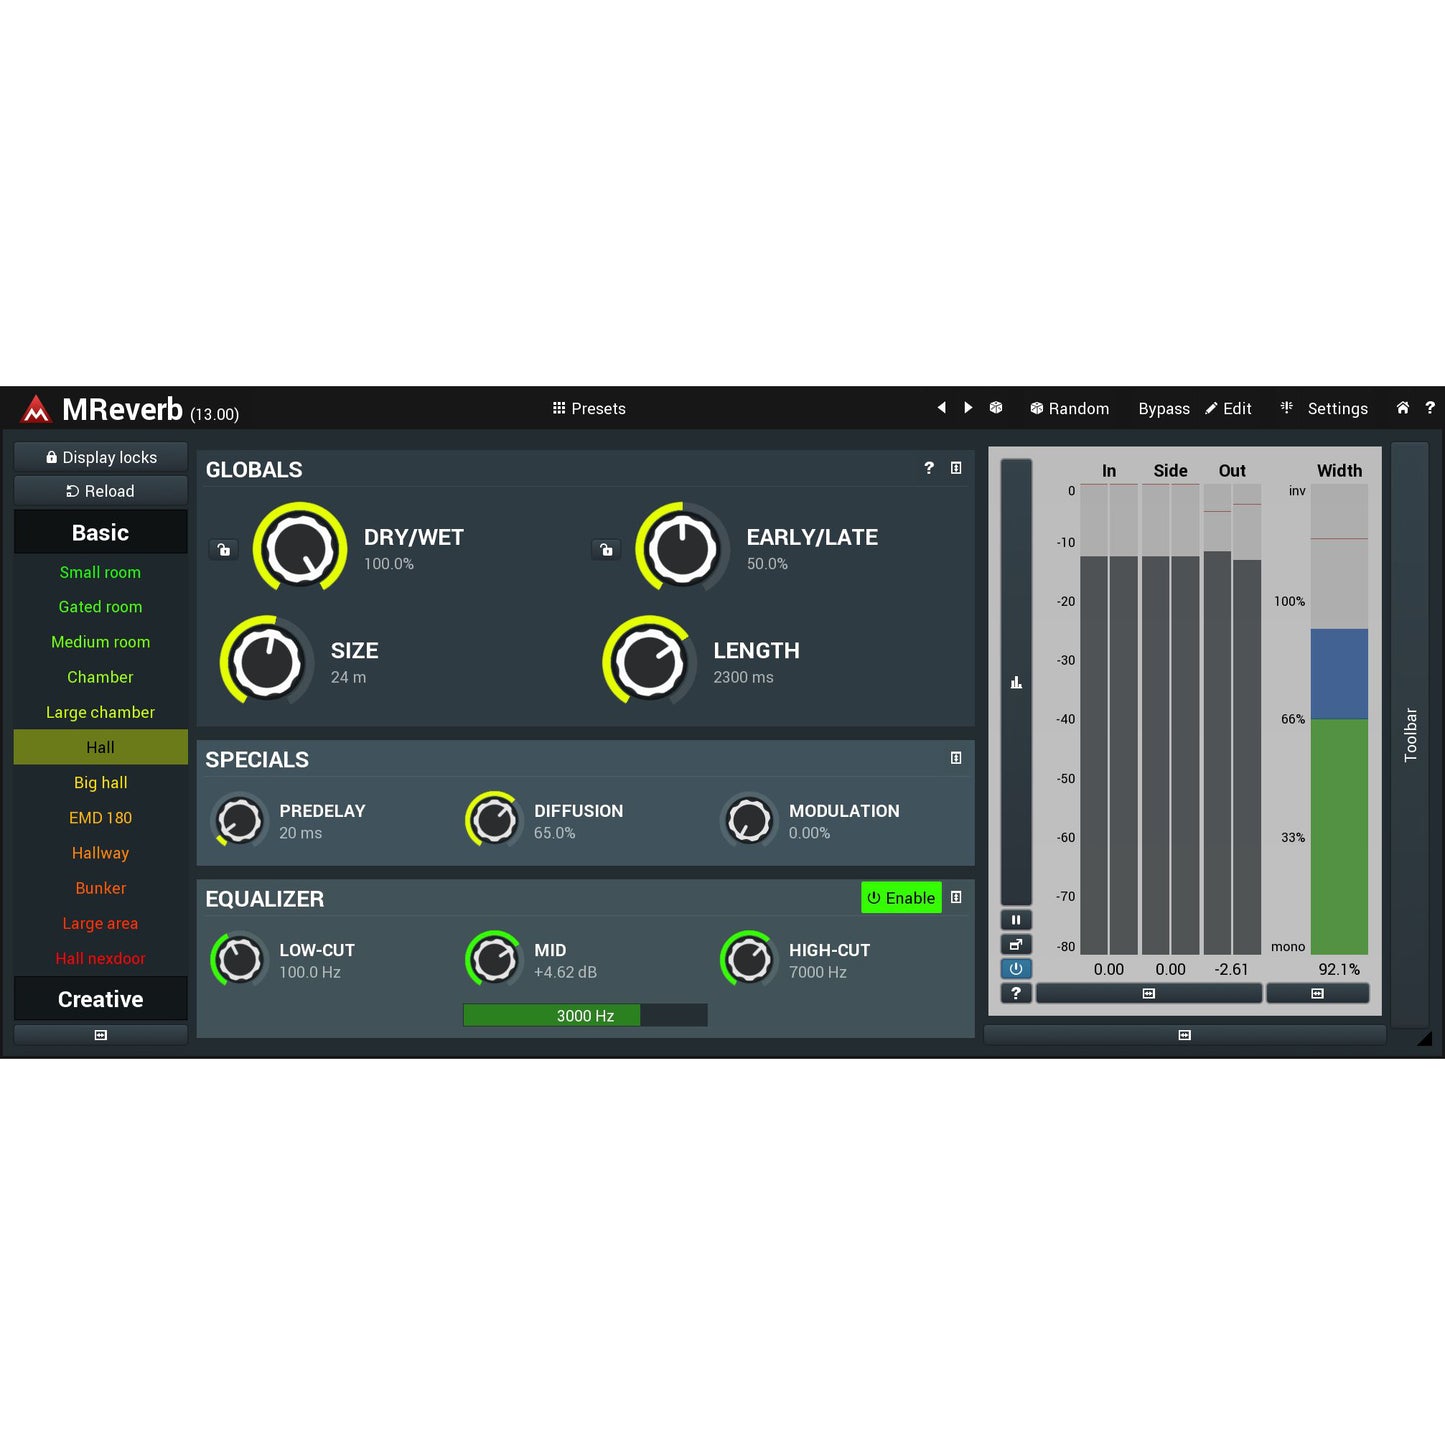Open the Equalizer panel options menu

pyautogui.click(x=955, y=898)
